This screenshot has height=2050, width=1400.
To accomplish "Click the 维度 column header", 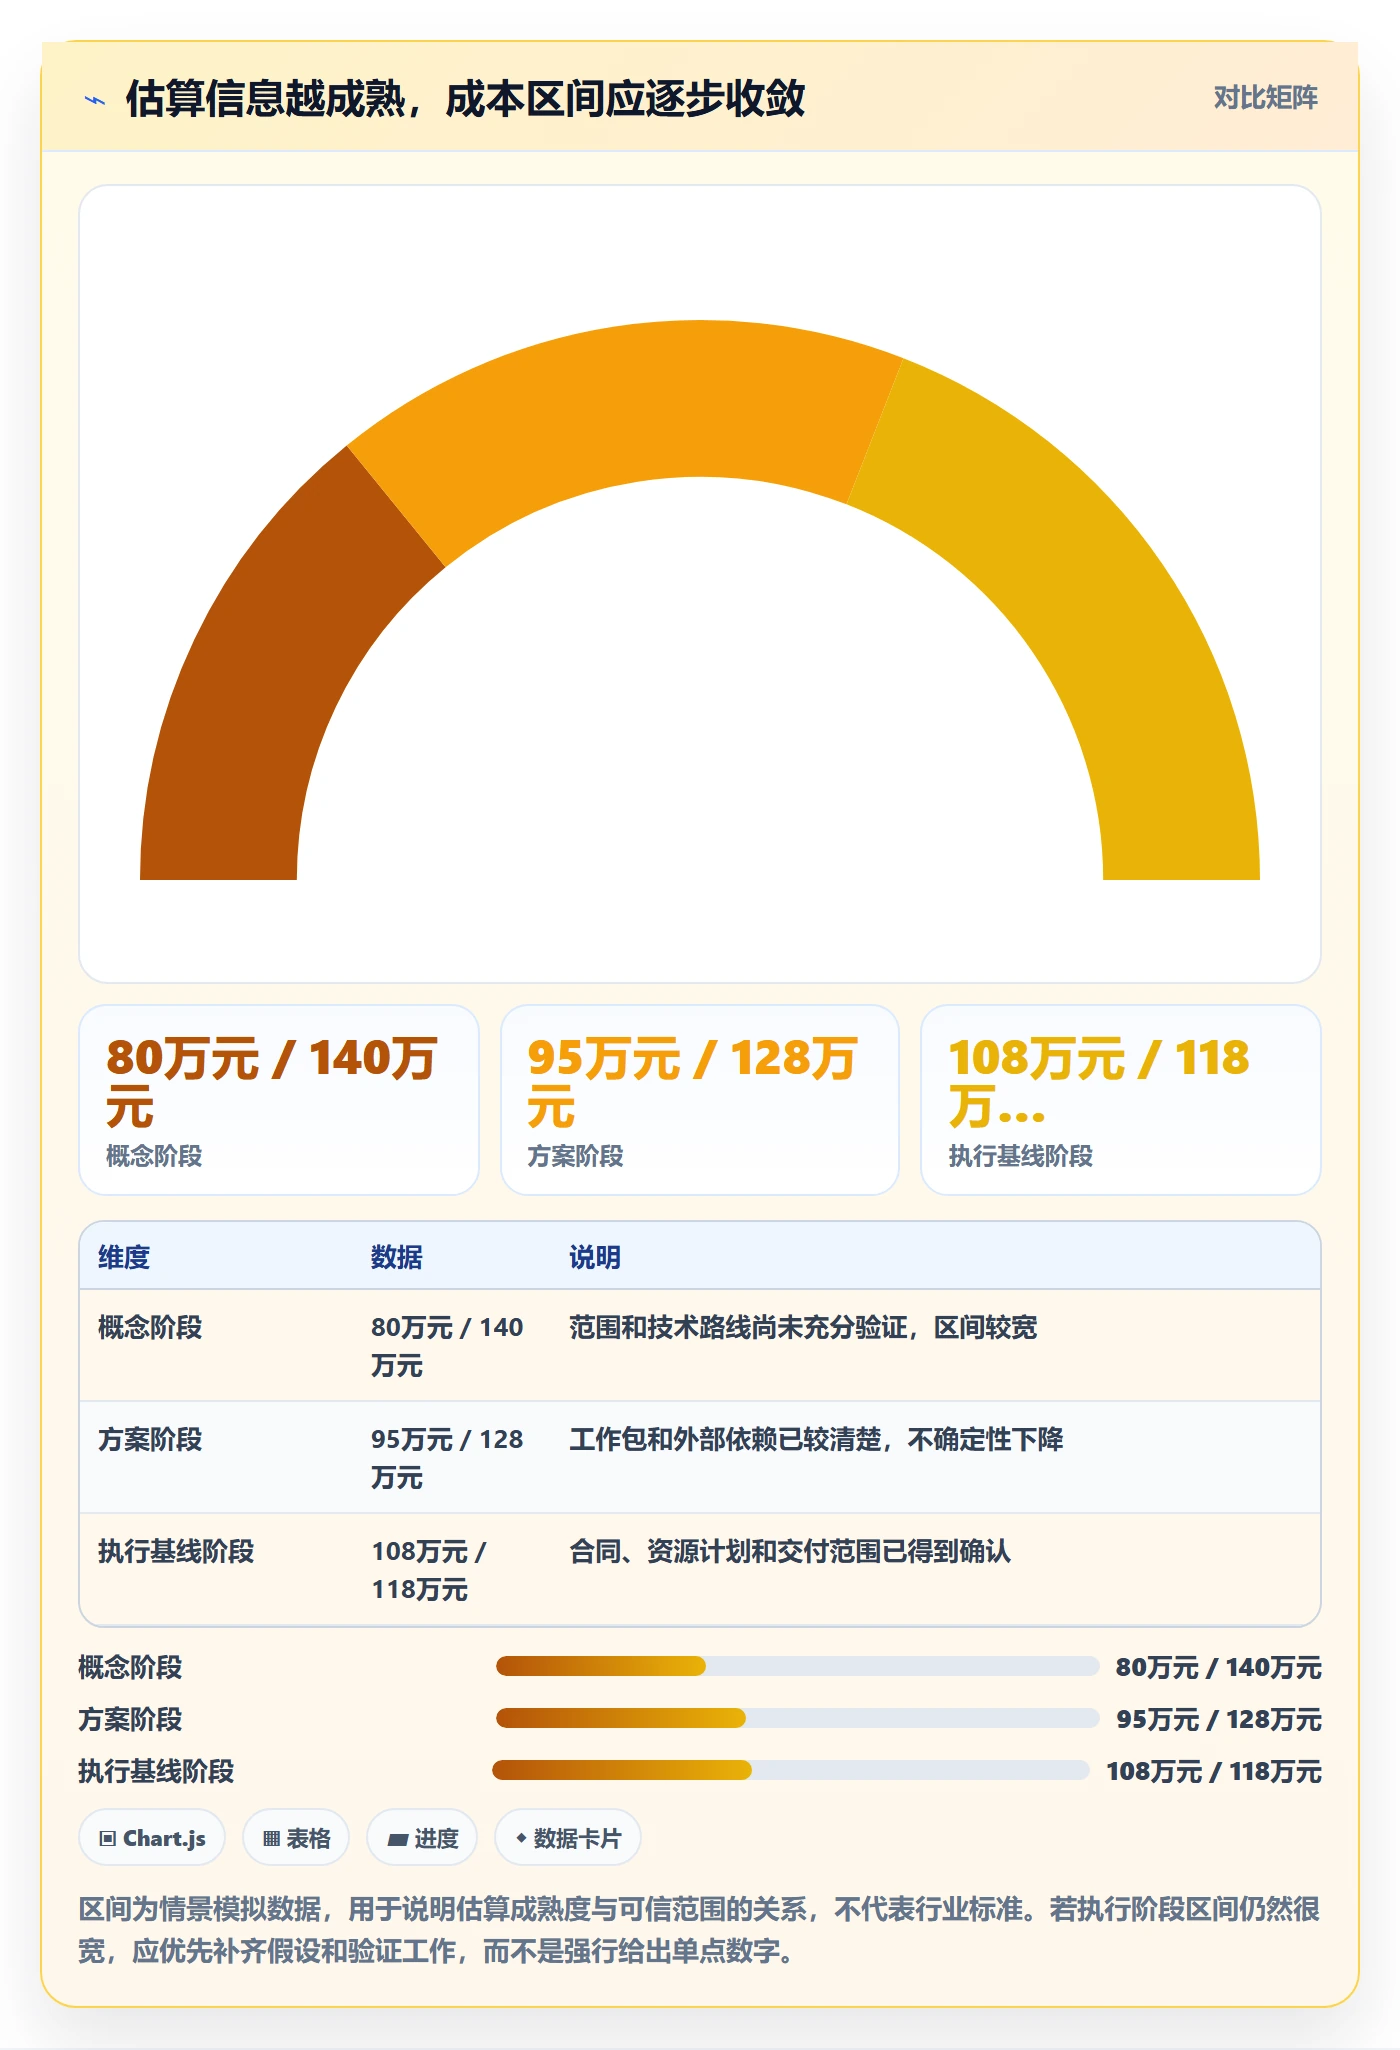I will pos(124,1257).
